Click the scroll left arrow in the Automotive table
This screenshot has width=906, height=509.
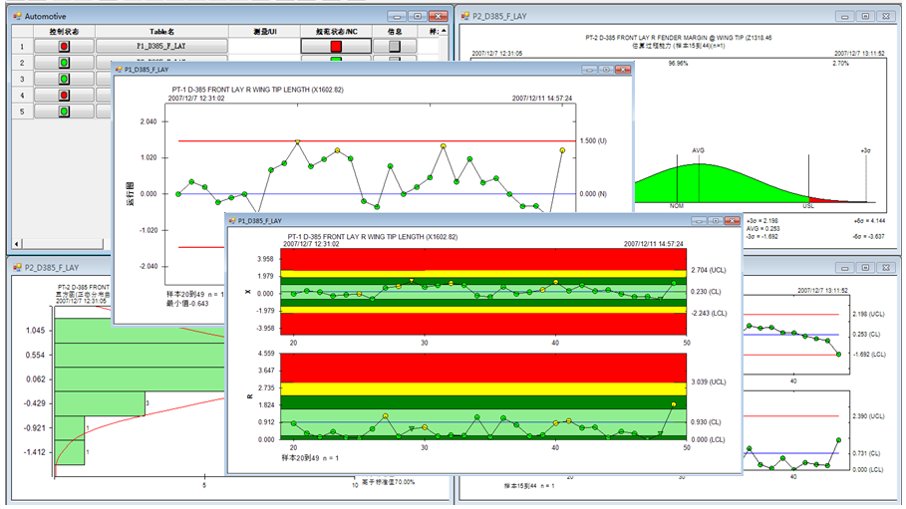[17, 244]
